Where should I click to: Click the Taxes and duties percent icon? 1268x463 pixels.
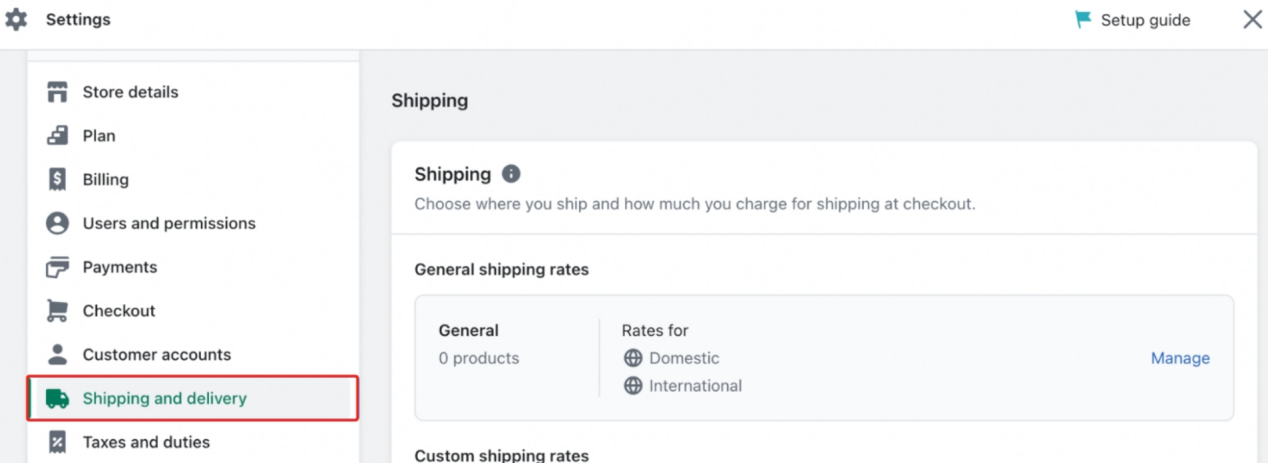(58, 442)
